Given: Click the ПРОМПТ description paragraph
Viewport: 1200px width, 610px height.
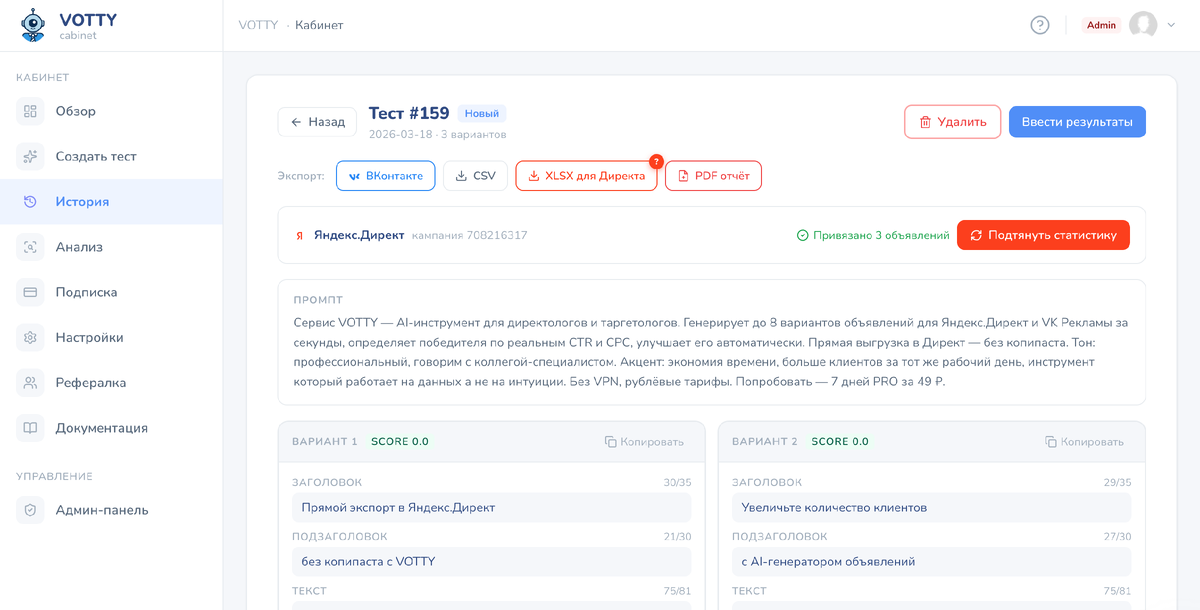Looking at the screenshot, I should tap(712, 352).
